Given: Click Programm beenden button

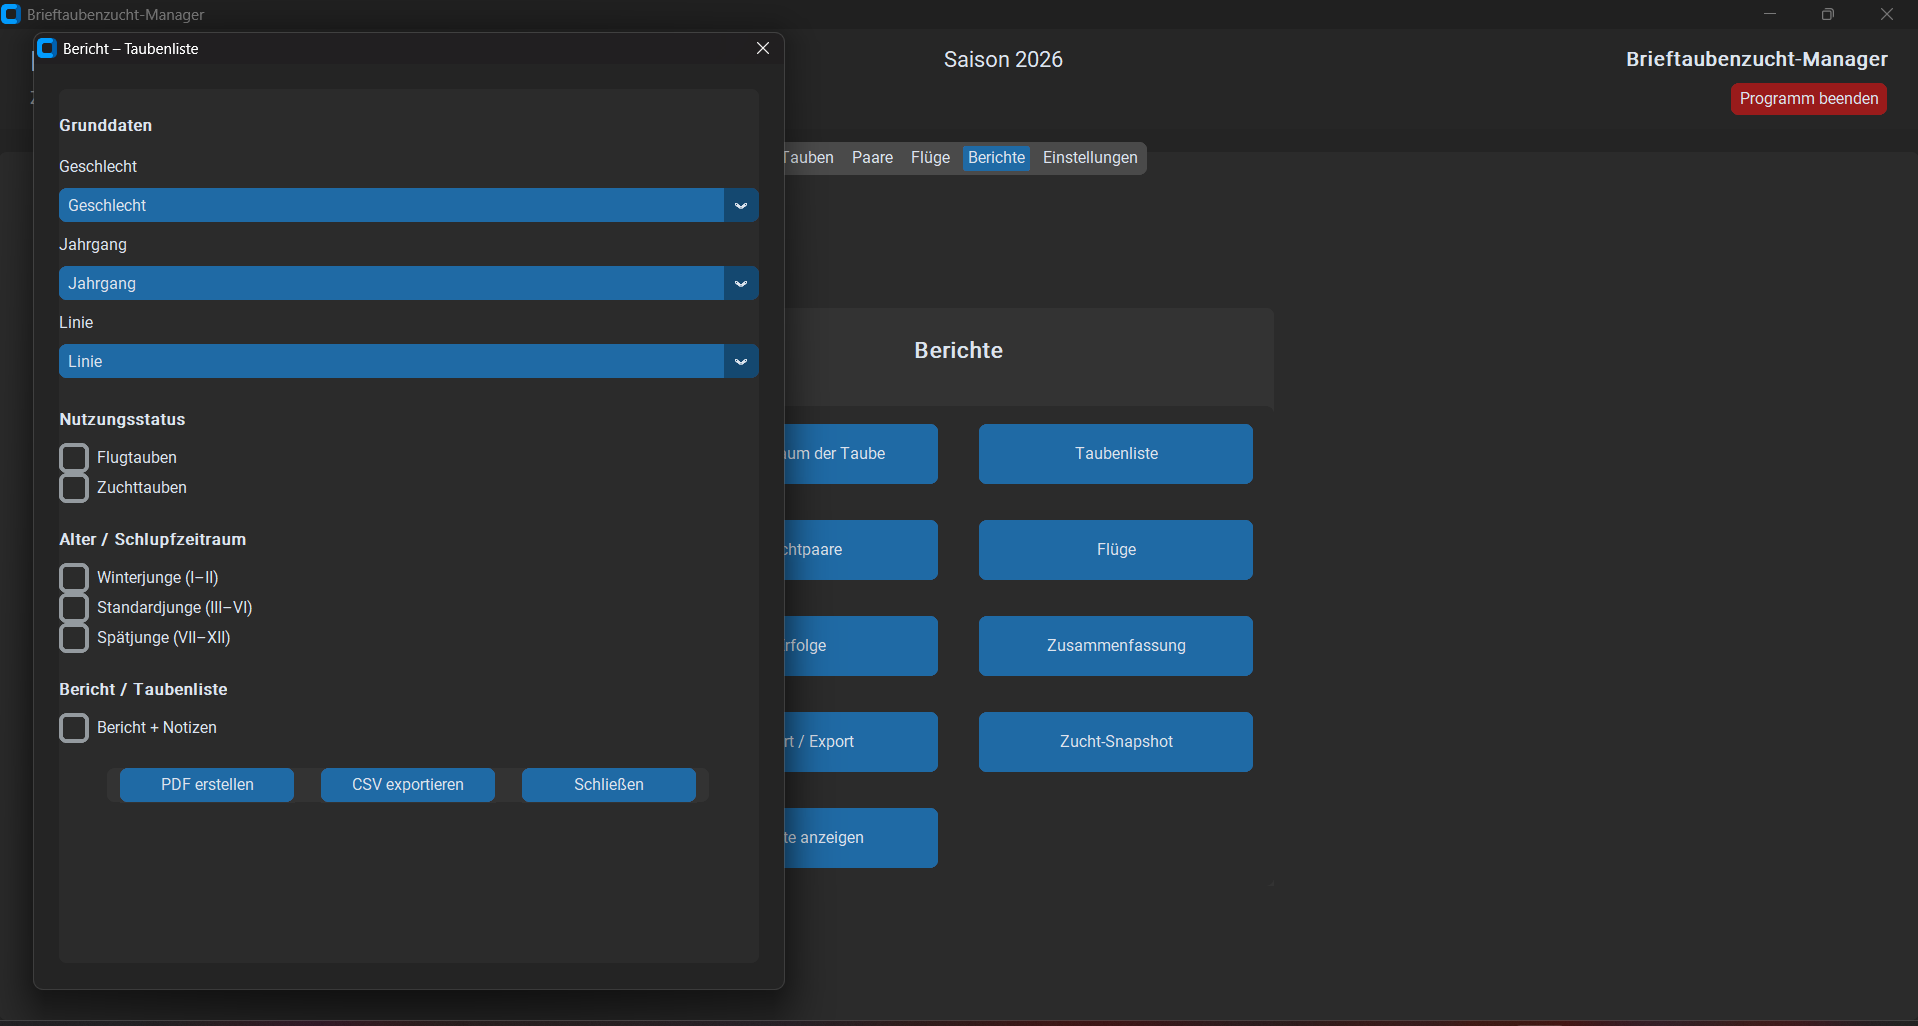Looking at the screenshot, I should point(1809,99).
